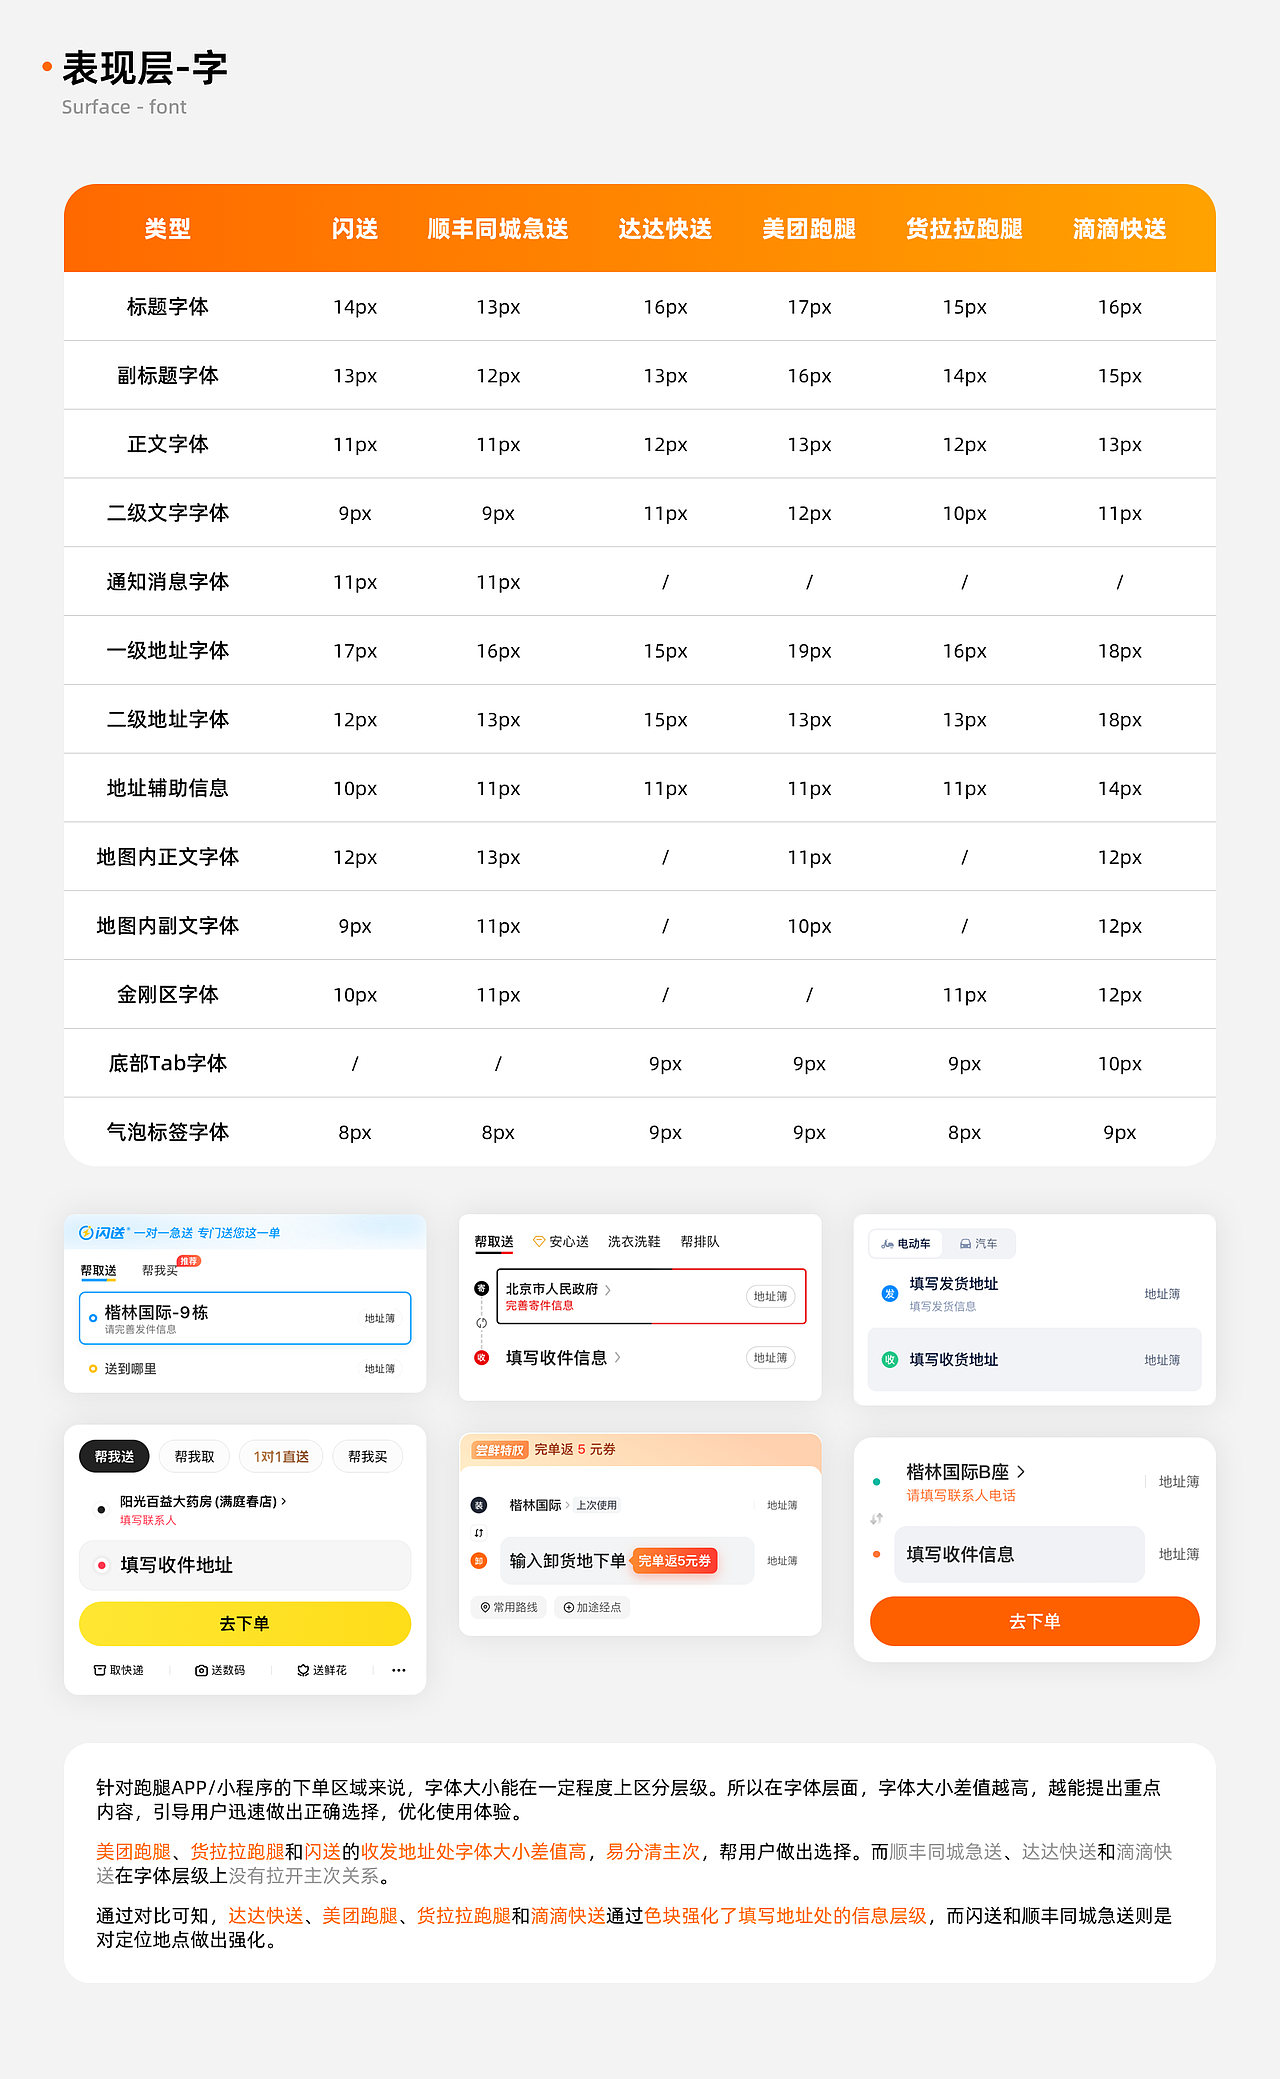The height and width of the screenshot is (2079, 1280).
Task: Click the 货拉拉跑腿 column header
Action: click(x=964, y=229)
